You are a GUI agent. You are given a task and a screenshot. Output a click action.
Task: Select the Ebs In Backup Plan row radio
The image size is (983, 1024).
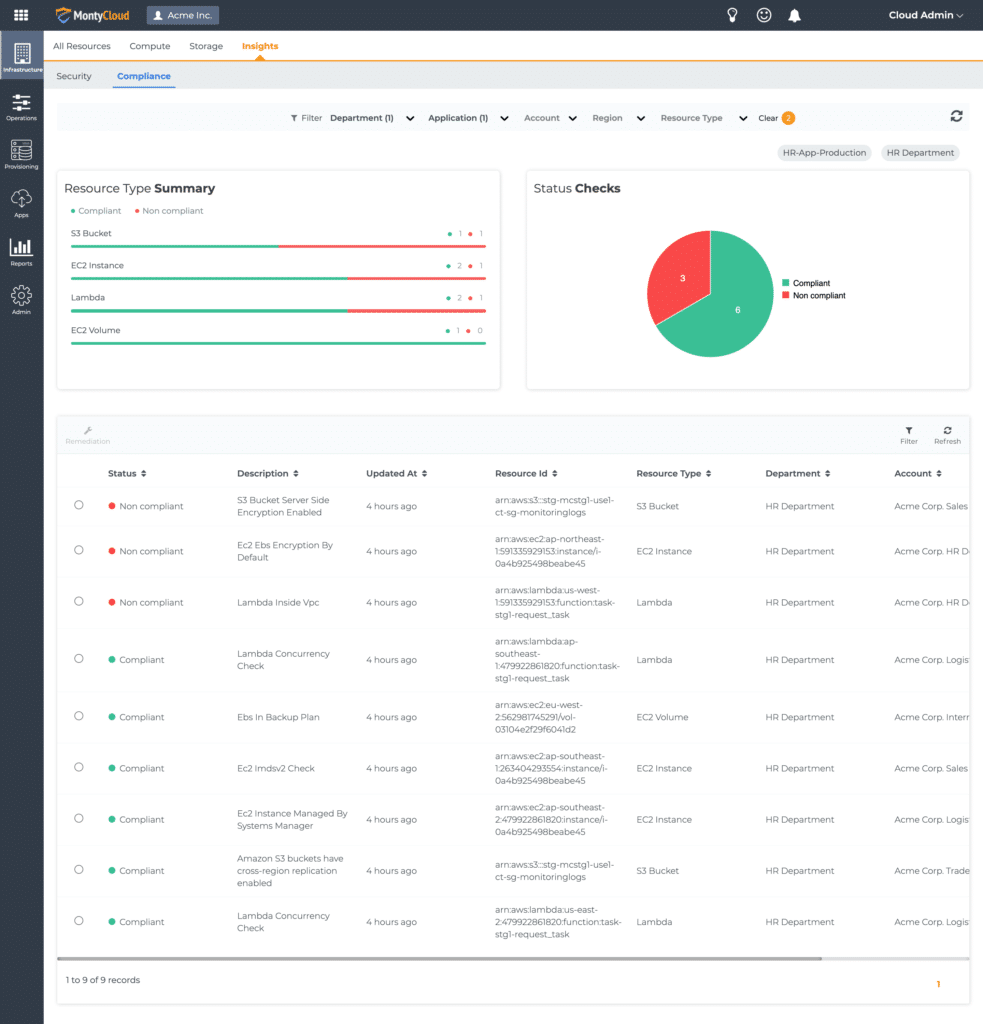click(79, 716)
